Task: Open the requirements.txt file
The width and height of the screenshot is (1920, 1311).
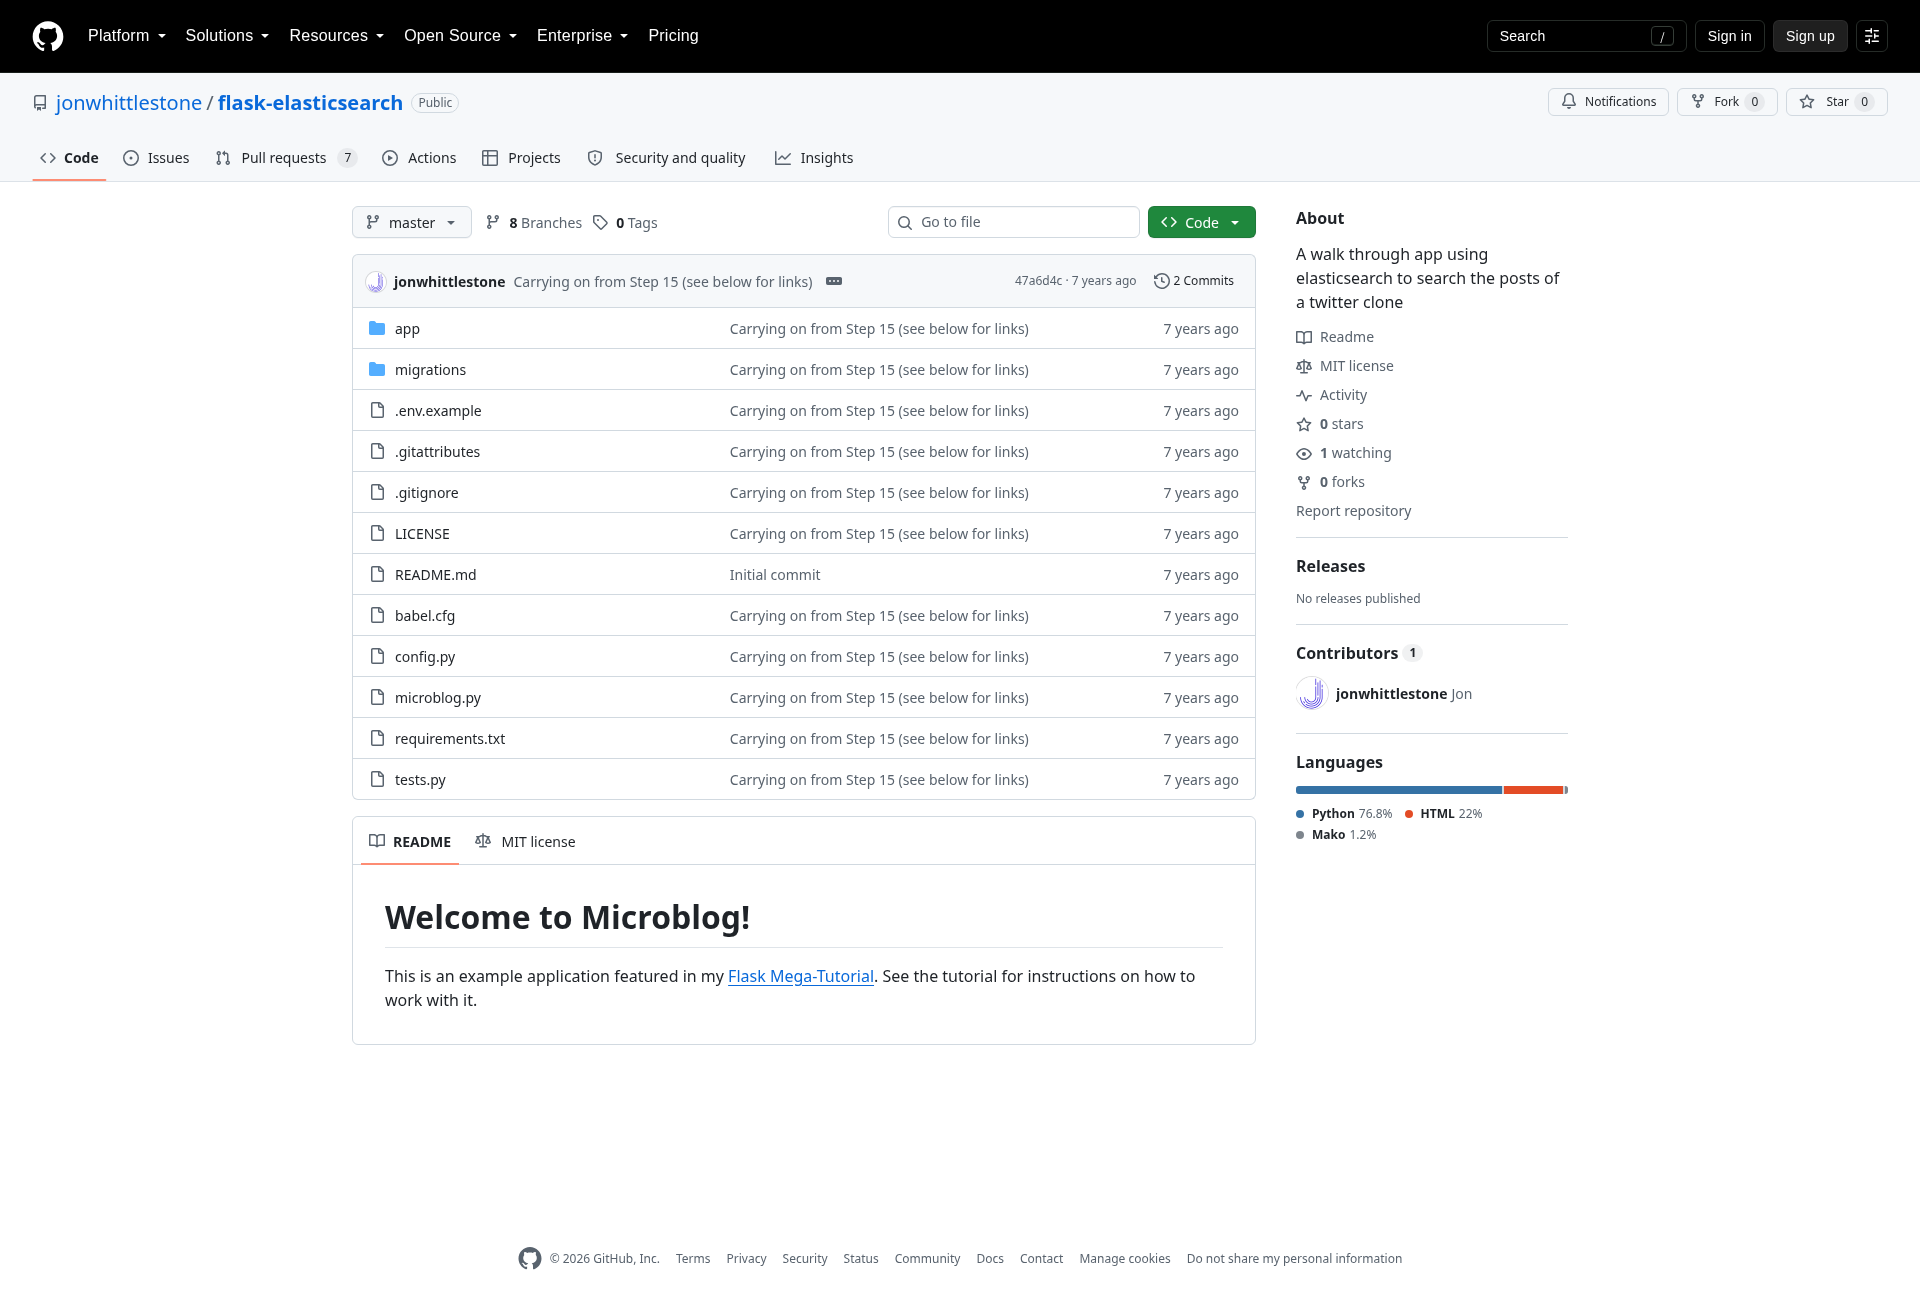Action: pos(450,739)
